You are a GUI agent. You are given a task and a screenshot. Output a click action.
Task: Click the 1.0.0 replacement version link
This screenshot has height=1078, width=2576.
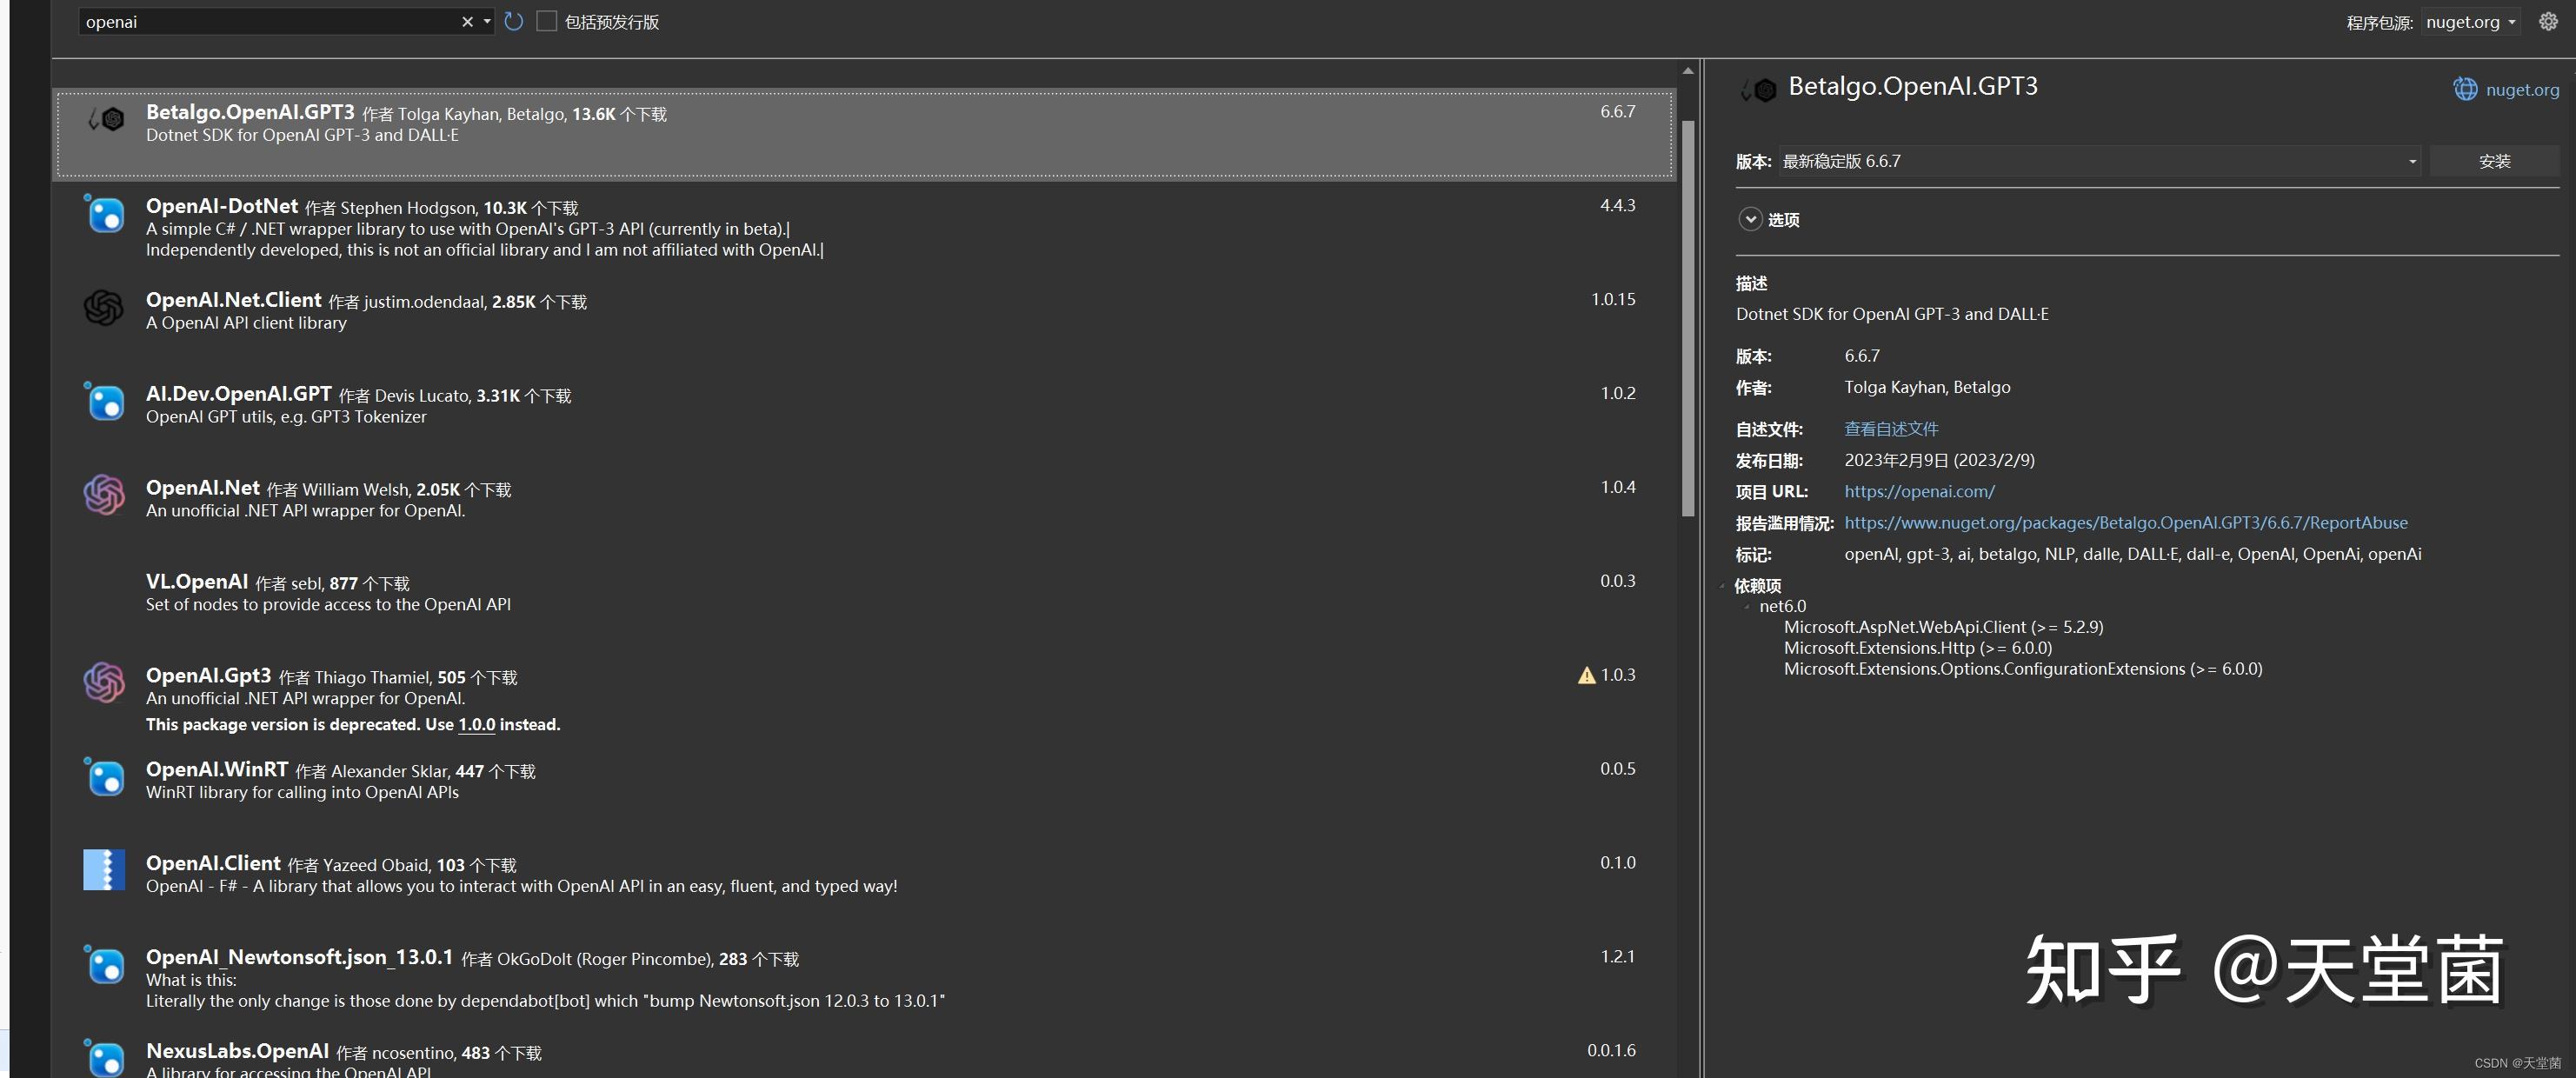point(476,724)
